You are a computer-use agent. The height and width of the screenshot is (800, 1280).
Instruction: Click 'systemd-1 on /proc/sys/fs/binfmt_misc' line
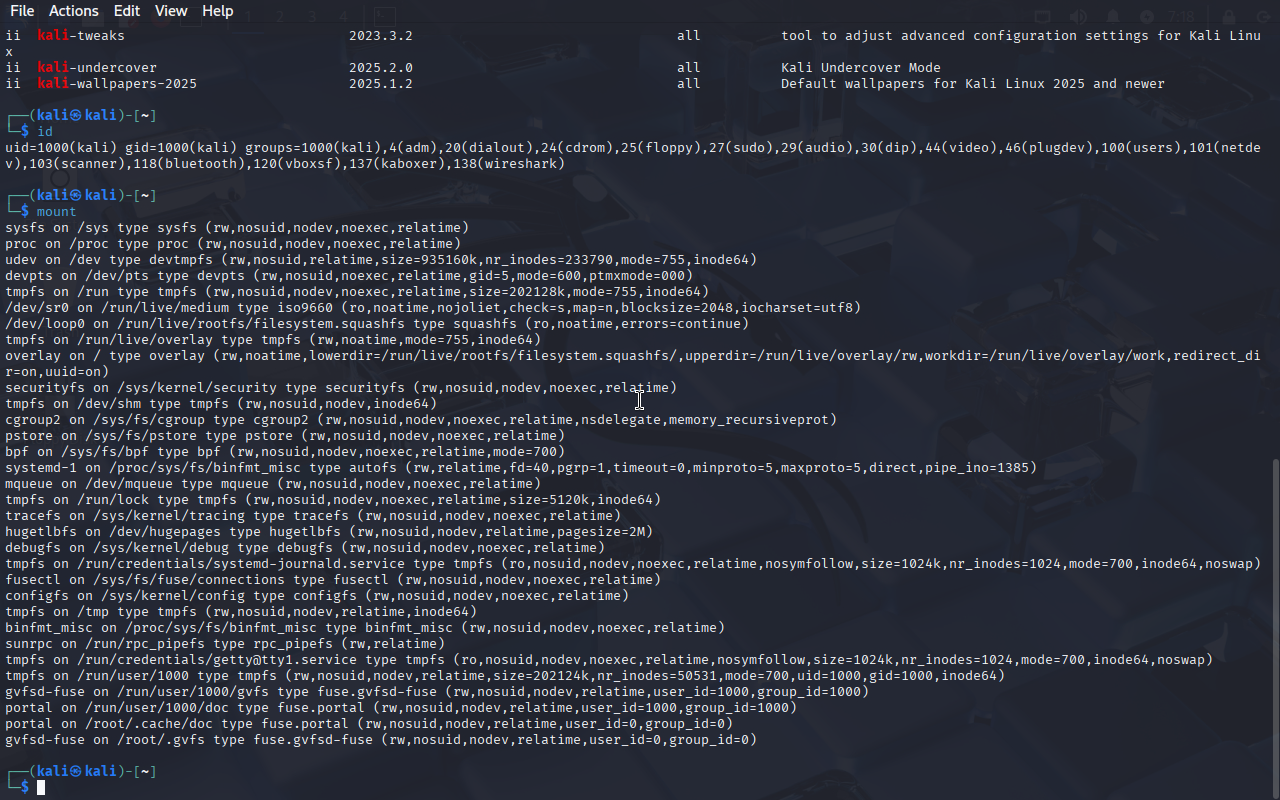[521, 467]
